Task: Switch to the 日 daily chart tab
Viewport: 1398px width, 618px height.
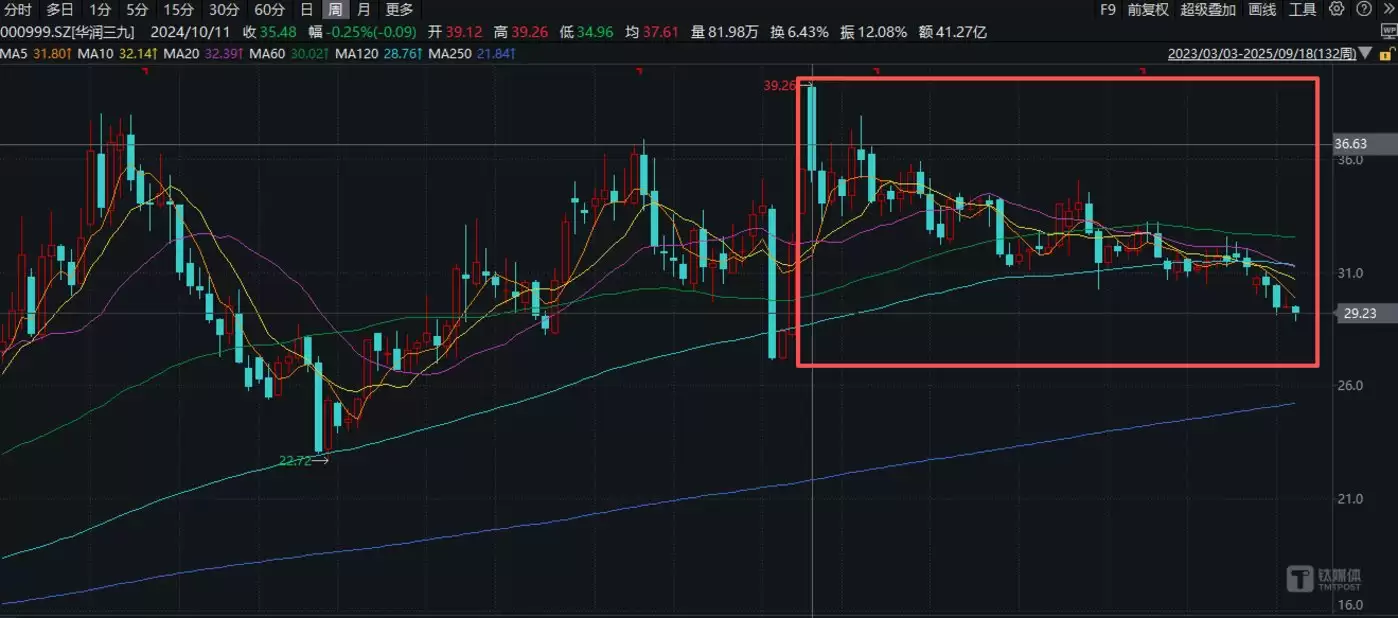Action: coord(307,10)
